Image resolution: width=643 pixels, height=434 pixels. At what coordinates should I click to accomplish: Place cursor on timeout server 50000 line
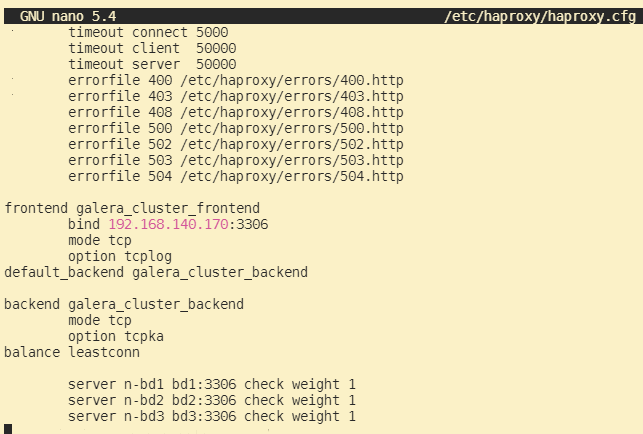click(x=152, y=64)
